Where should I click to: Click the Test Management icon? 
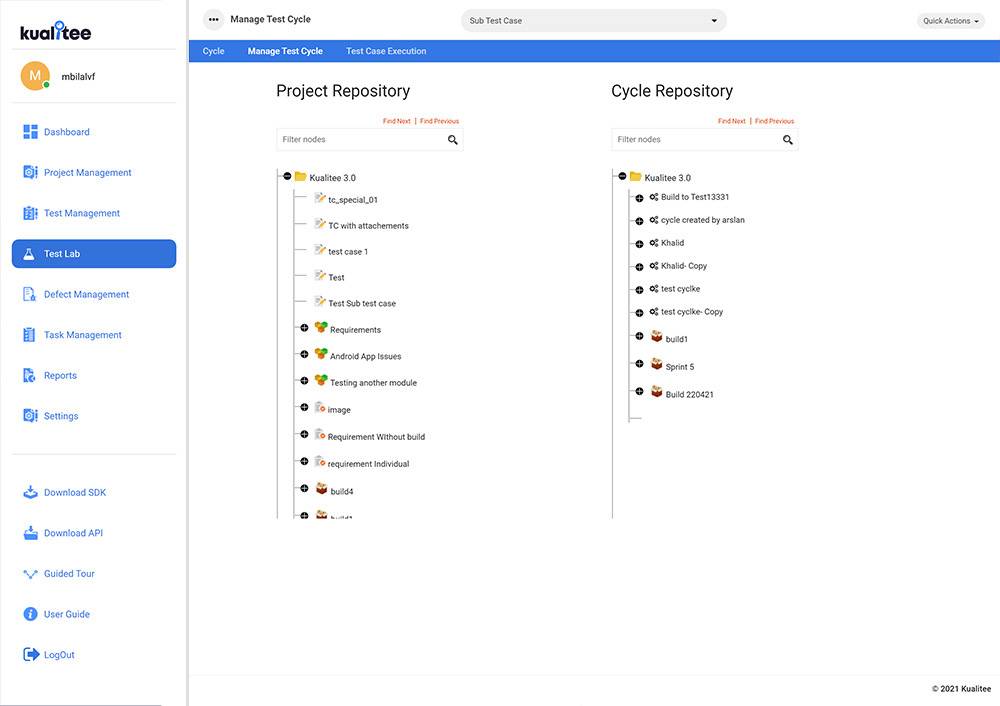coord(30,213)
